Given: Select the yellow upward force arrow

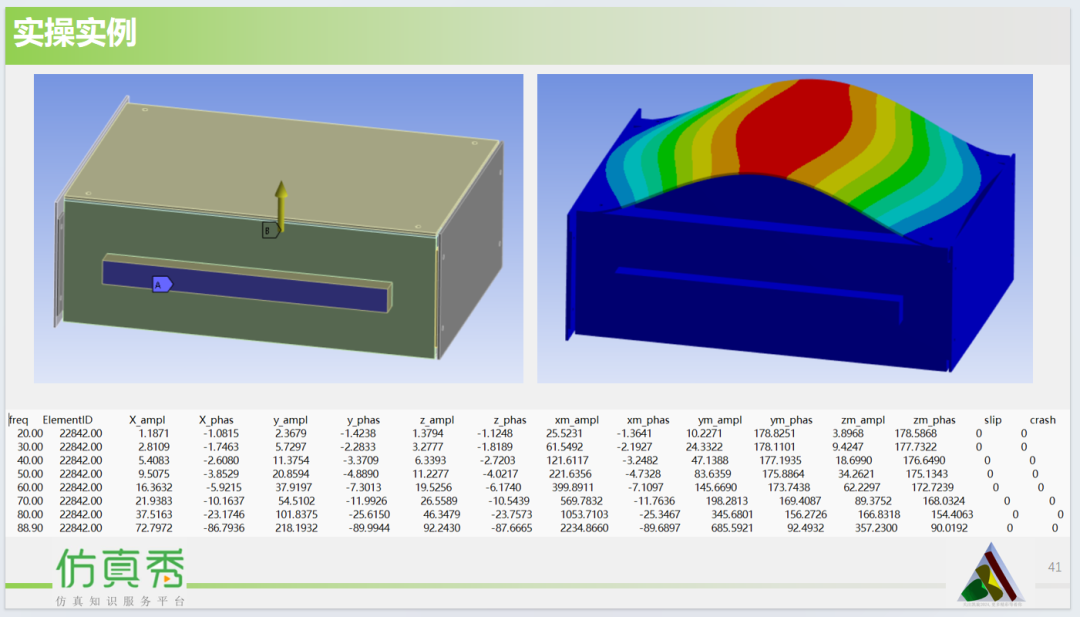Looking at the screenshot, I should pyautogui.click(x=281, y=205).
